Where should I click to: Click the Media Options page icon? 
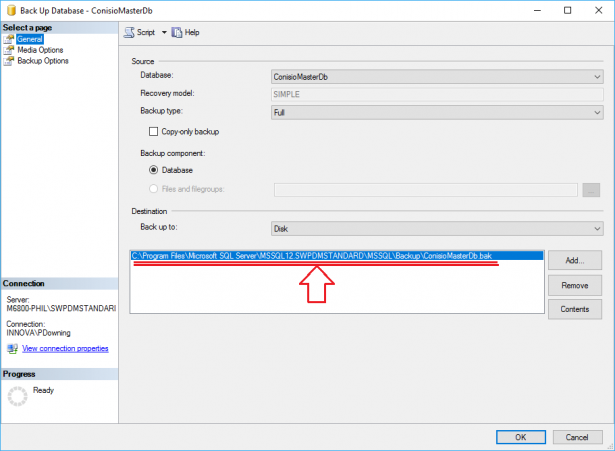[x=9, y=50]
